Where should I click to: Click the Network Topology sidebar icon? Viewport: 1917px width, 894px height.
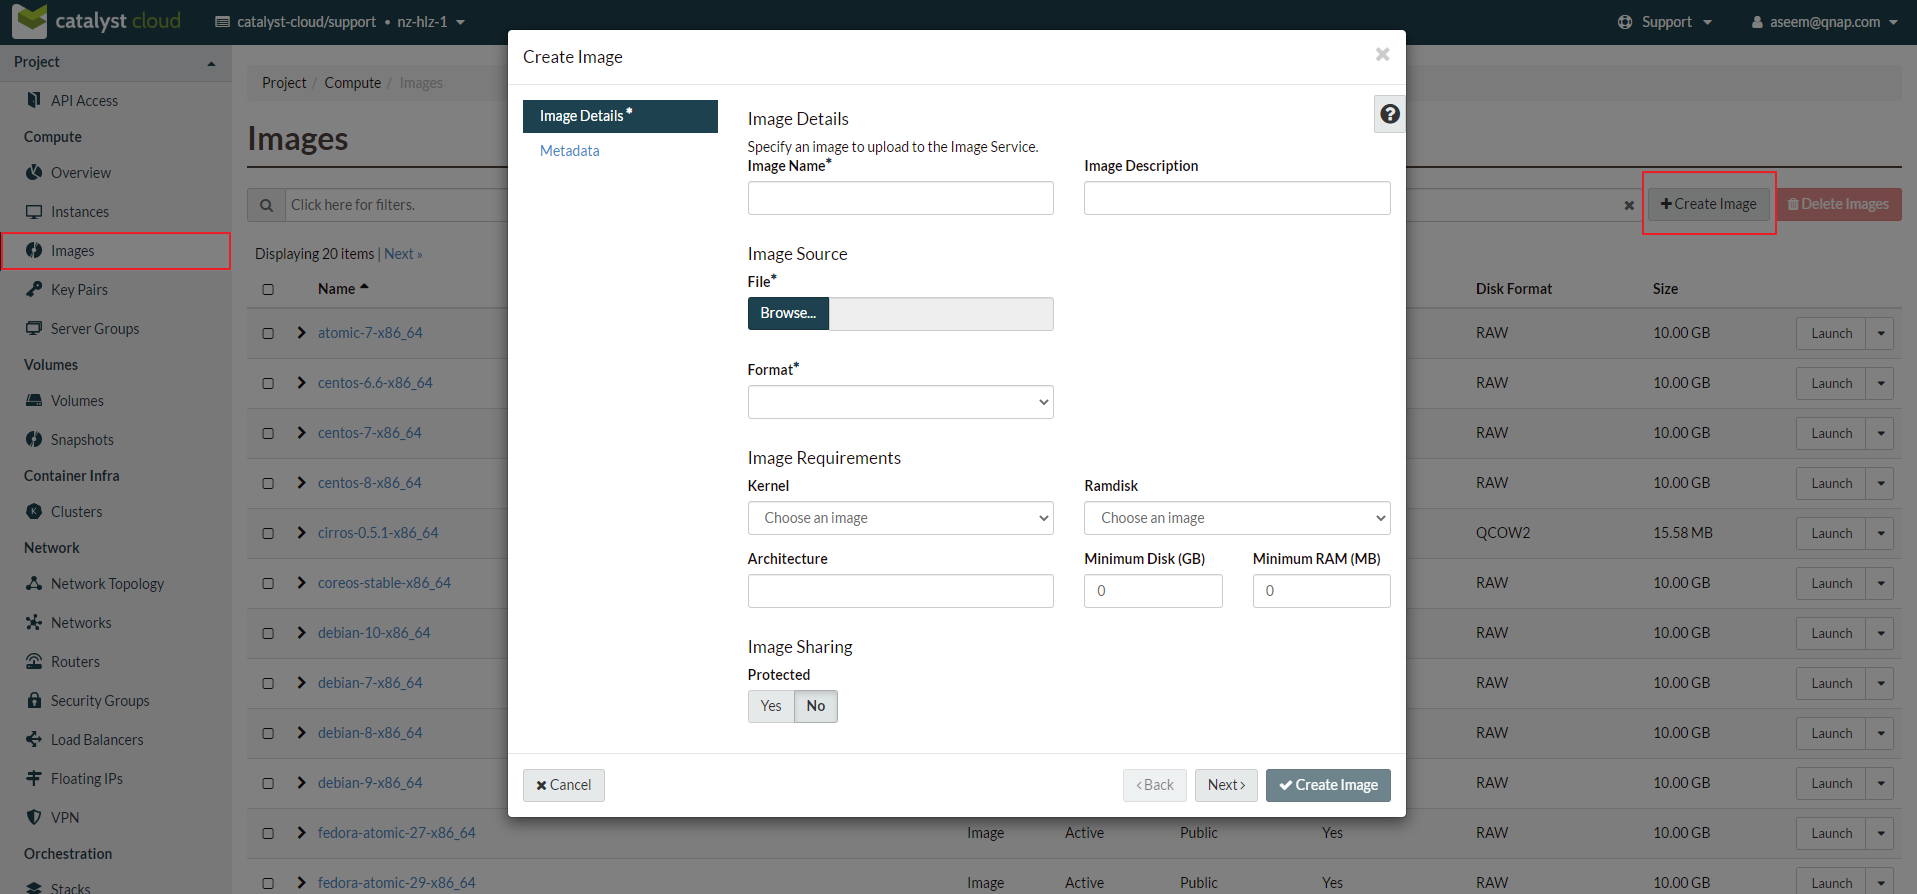(x=34, y=584)
